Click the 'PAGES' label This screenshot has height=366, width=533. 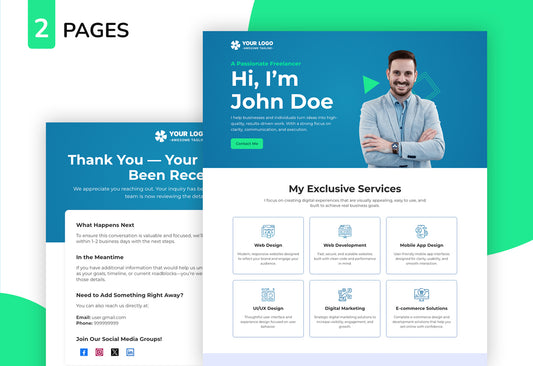point(96,30)
